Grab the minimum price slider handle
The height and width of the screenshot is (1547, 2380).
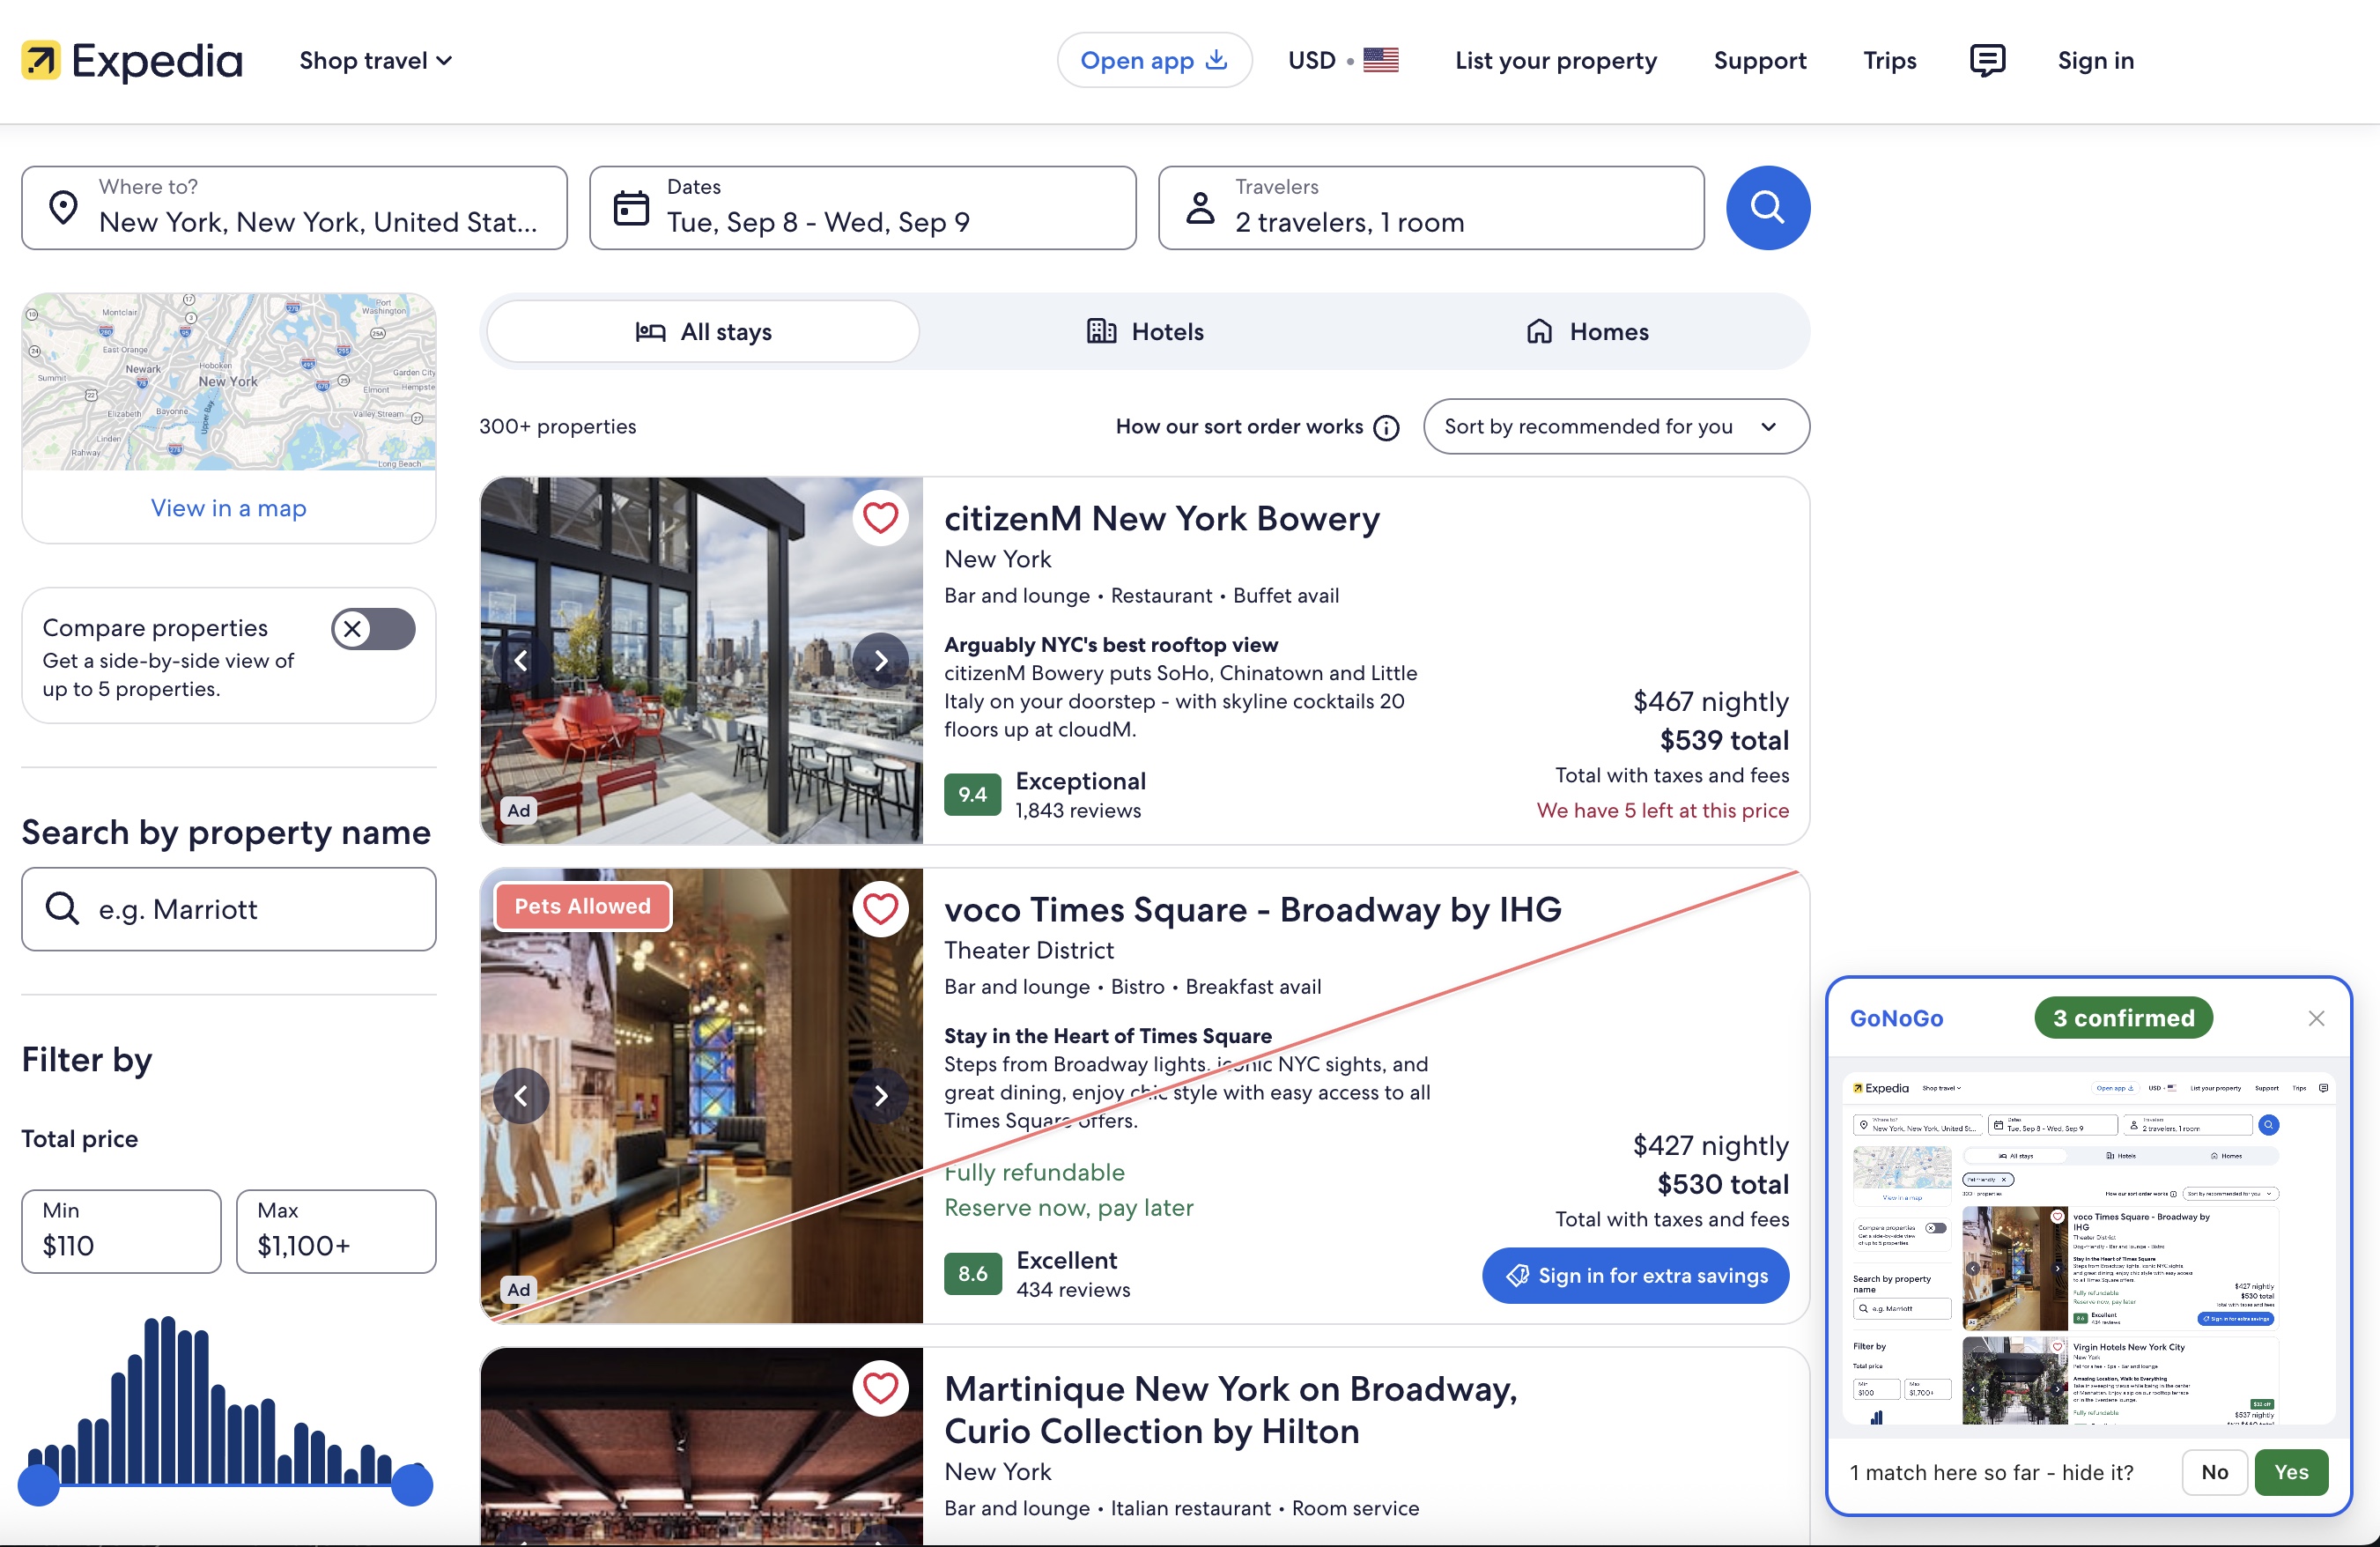point(39,1485)
